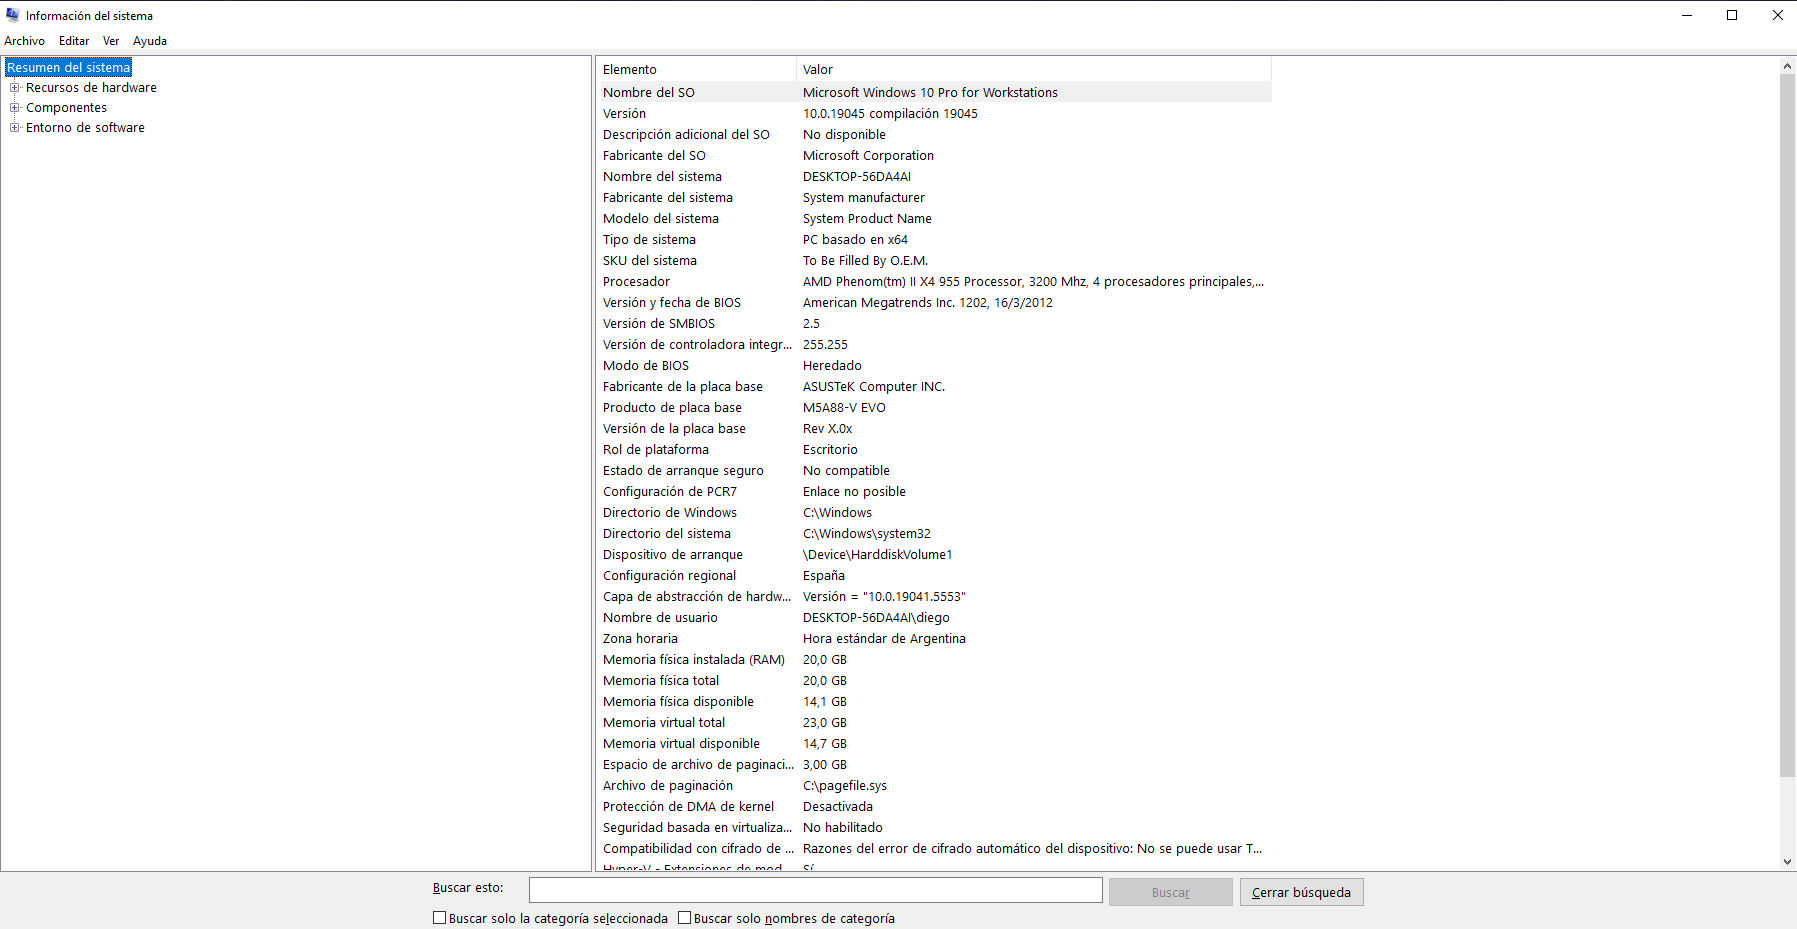Select Configuración regional row

(934, 575)
